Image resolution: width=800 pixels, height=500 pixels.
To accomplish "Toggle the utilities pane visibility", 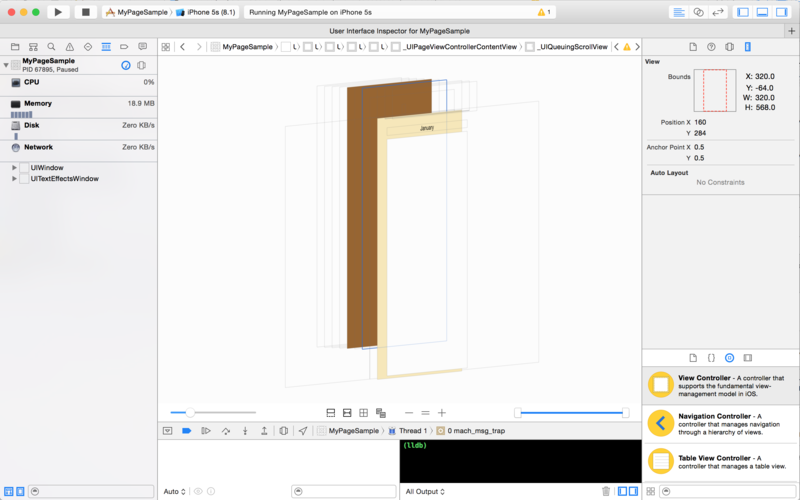I will tap(782, 12).
